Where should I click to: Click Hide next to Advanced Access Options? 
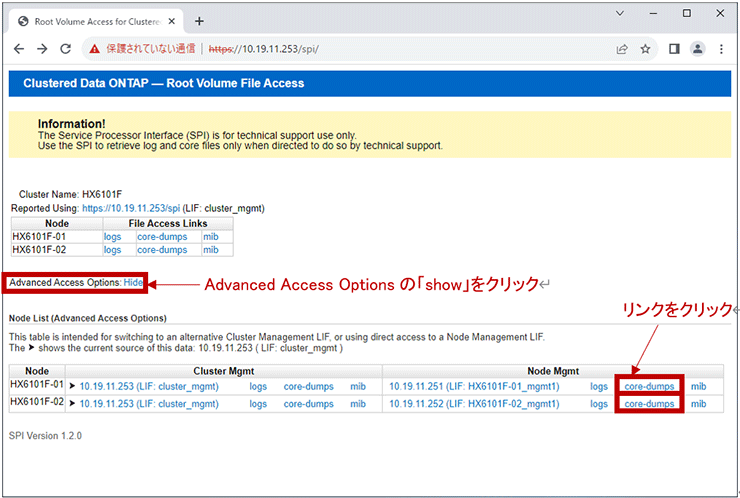tap(133, 282)
